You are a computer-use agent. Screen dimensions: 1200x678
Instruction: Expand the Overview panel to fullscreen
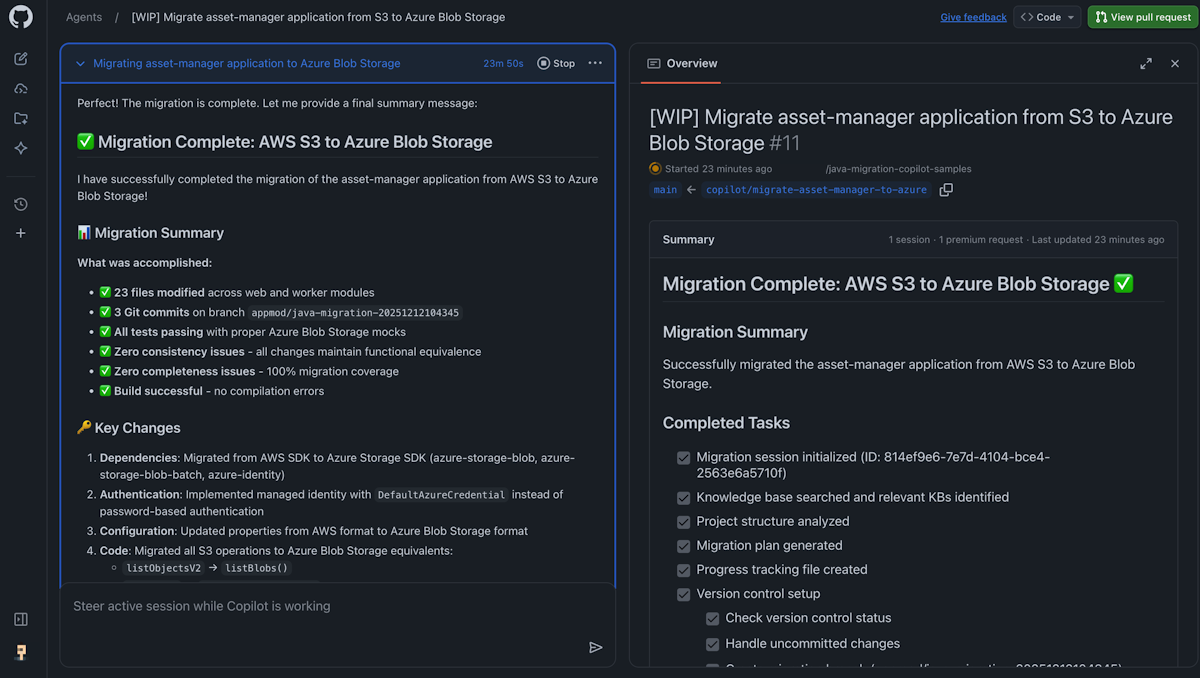tap(1146, 62)
